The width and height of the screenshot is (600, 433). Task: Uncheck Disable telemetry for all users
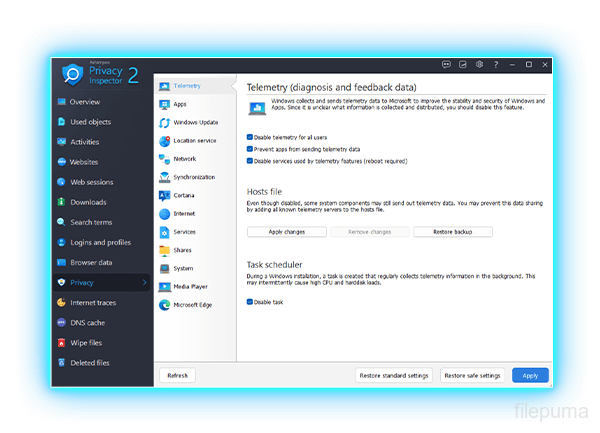coord(249,137)
